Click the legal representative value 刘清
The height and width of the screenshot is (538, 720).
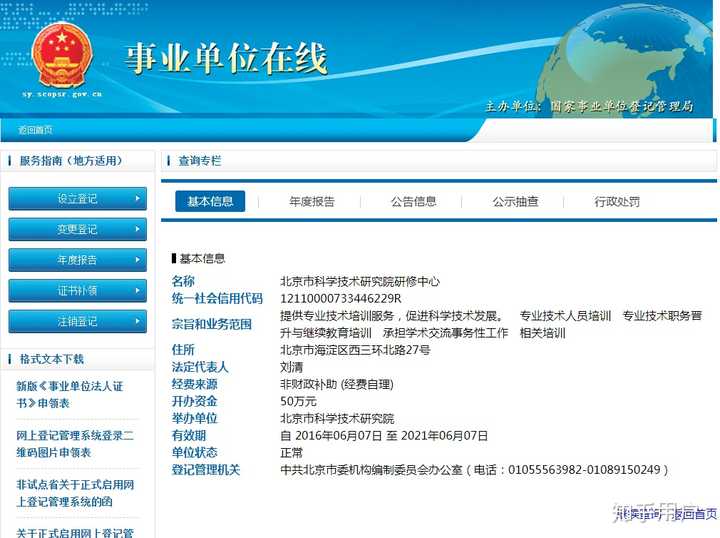coord(292,367)
